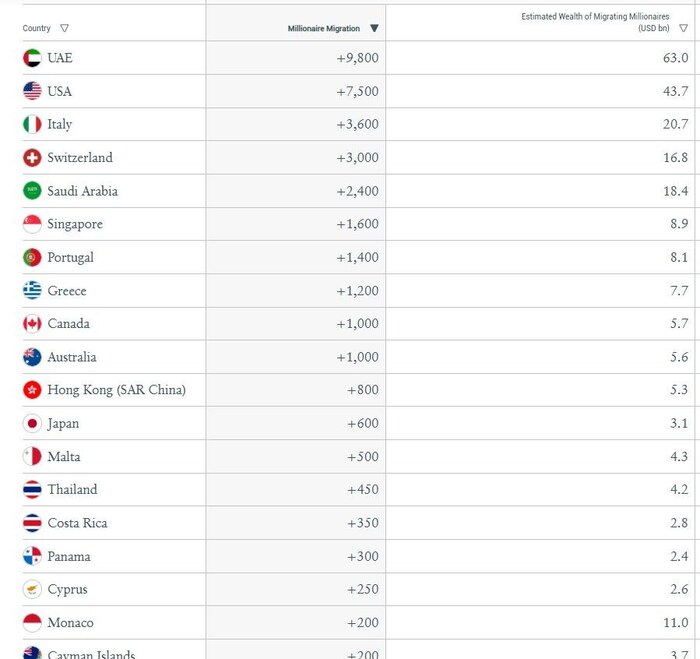This screenshot has width=700, height=659.
Task: Click the Saudi Arabia flag icon
Action: (32, 191)
